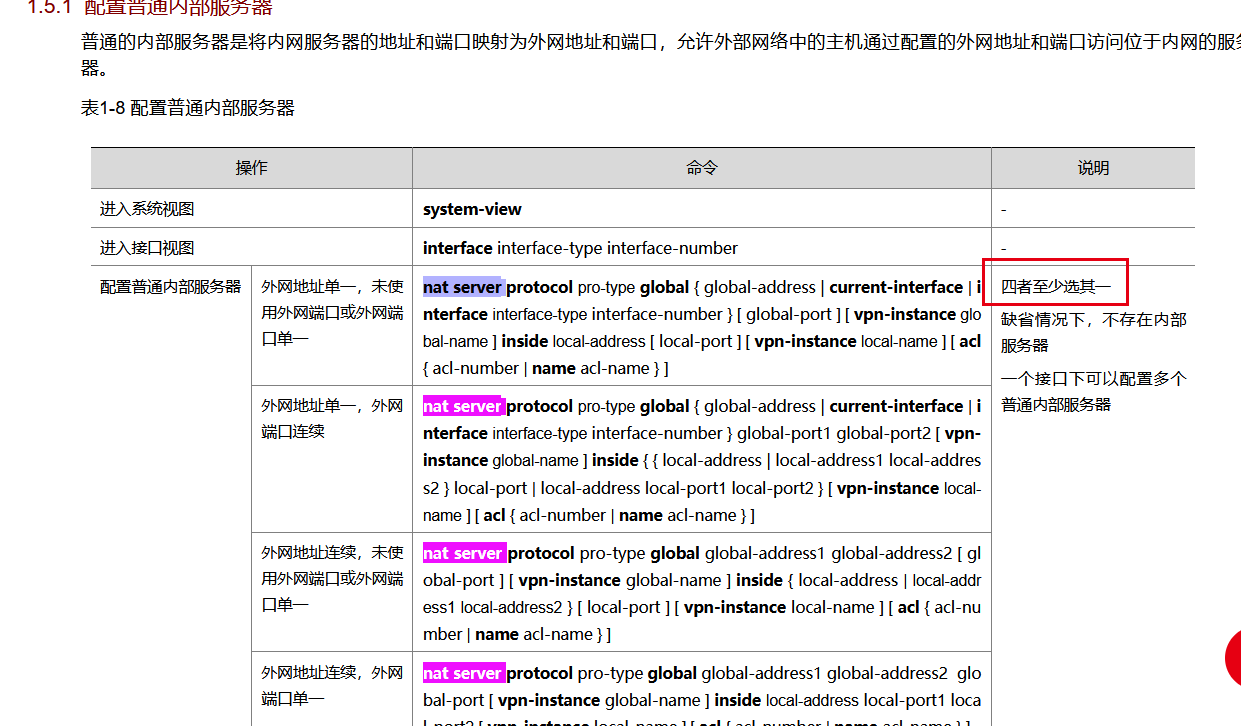Click 'nat server' in the 外网地址单一，外网端口连续 row
The width and height of the screenshot is (1241, 726).
462,406
